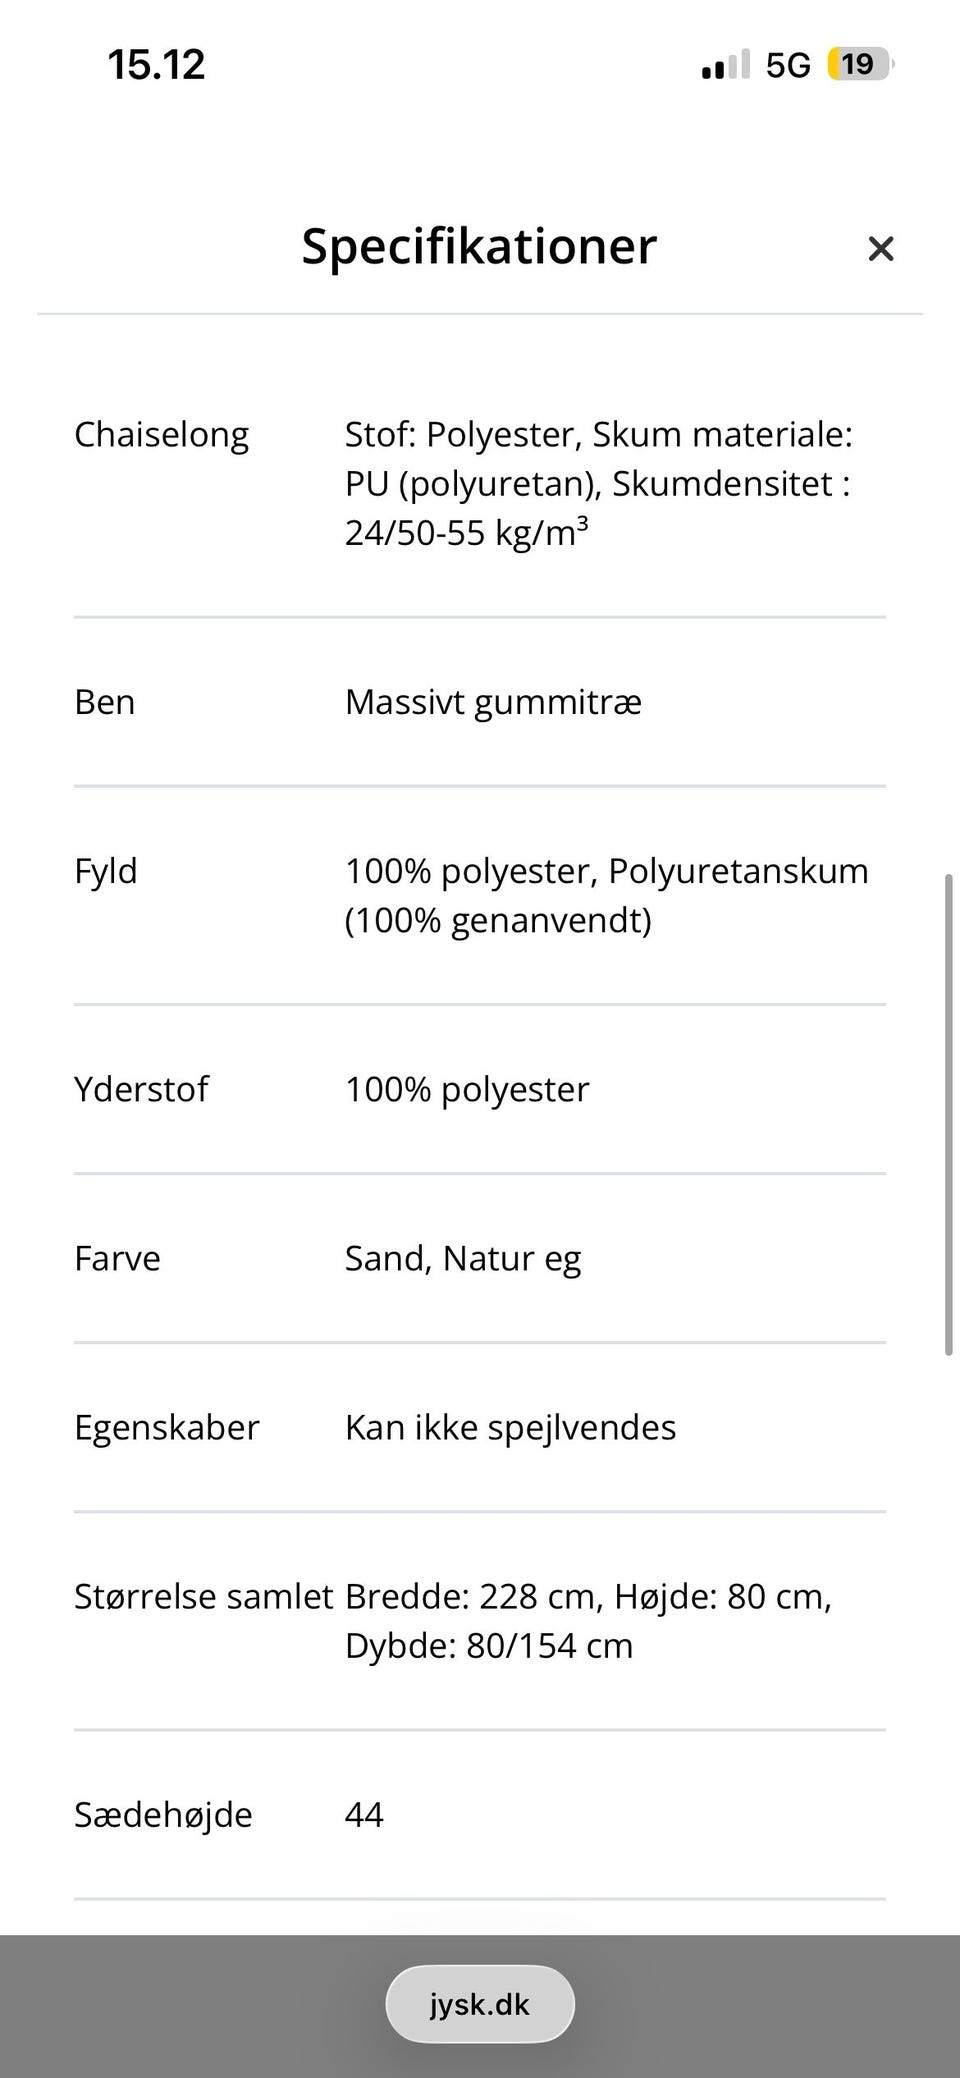Viewport: 960px width, 2078px height.
Task: Select the Ben row label
Action: (104, 702)
